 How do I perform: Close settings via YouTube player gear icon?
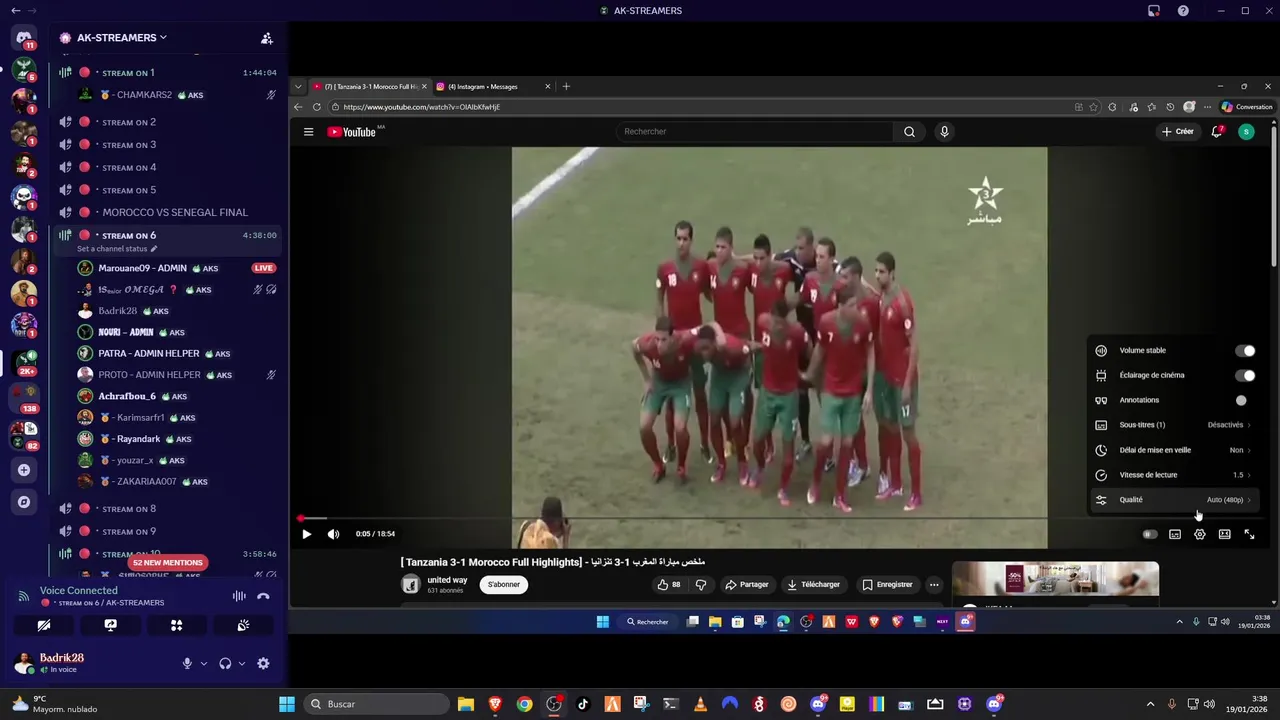point(1200,534)
